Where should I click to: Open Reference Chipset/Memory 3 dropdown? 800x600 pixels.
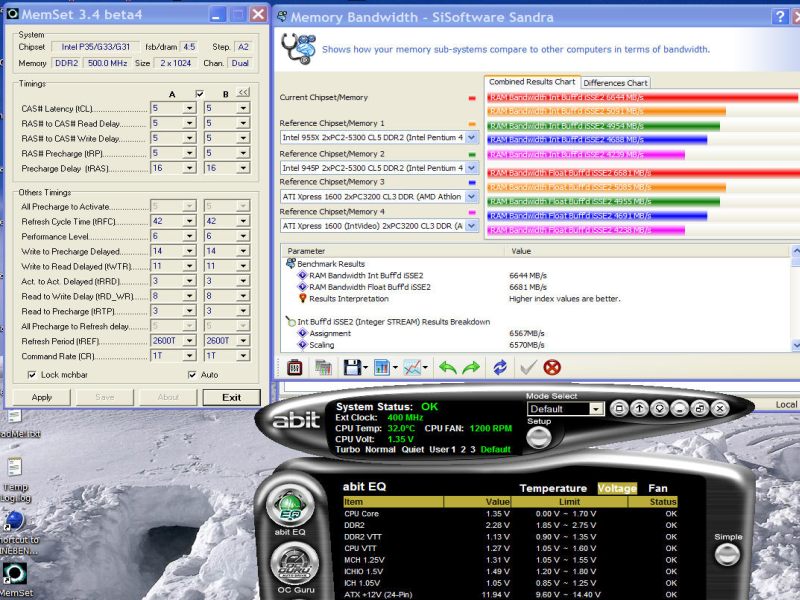[x=472, y=196]
